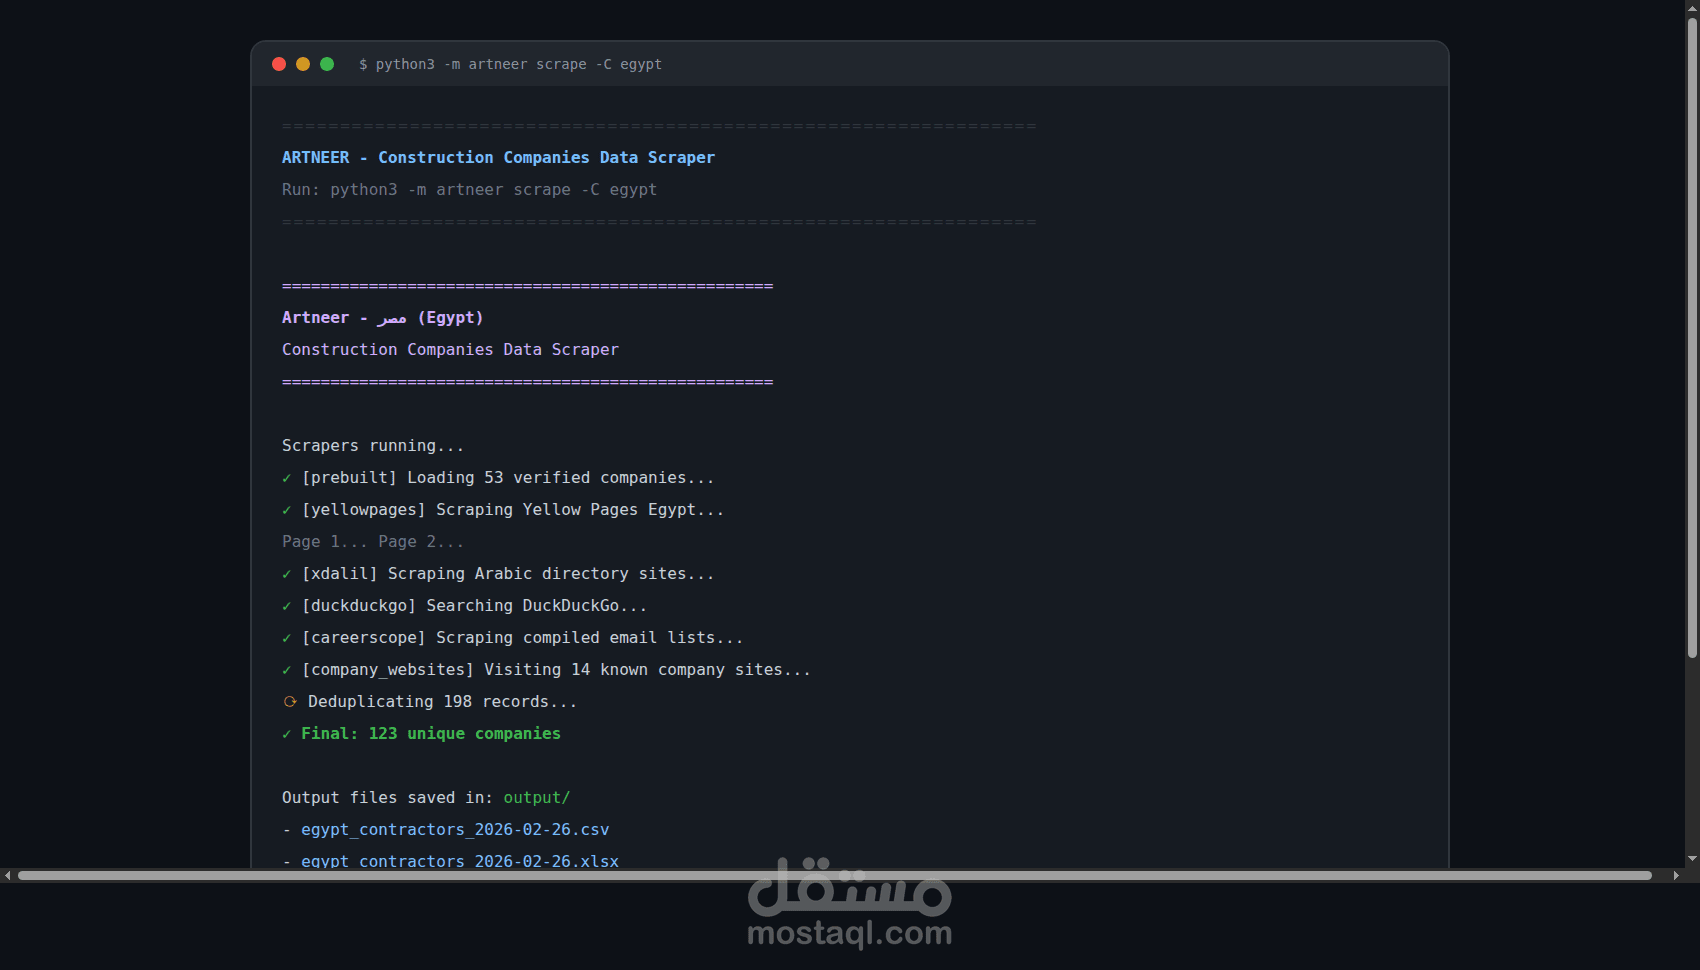
Task: Click the yellow minimize dot in the terminal title bar
Action: point(303,64)
